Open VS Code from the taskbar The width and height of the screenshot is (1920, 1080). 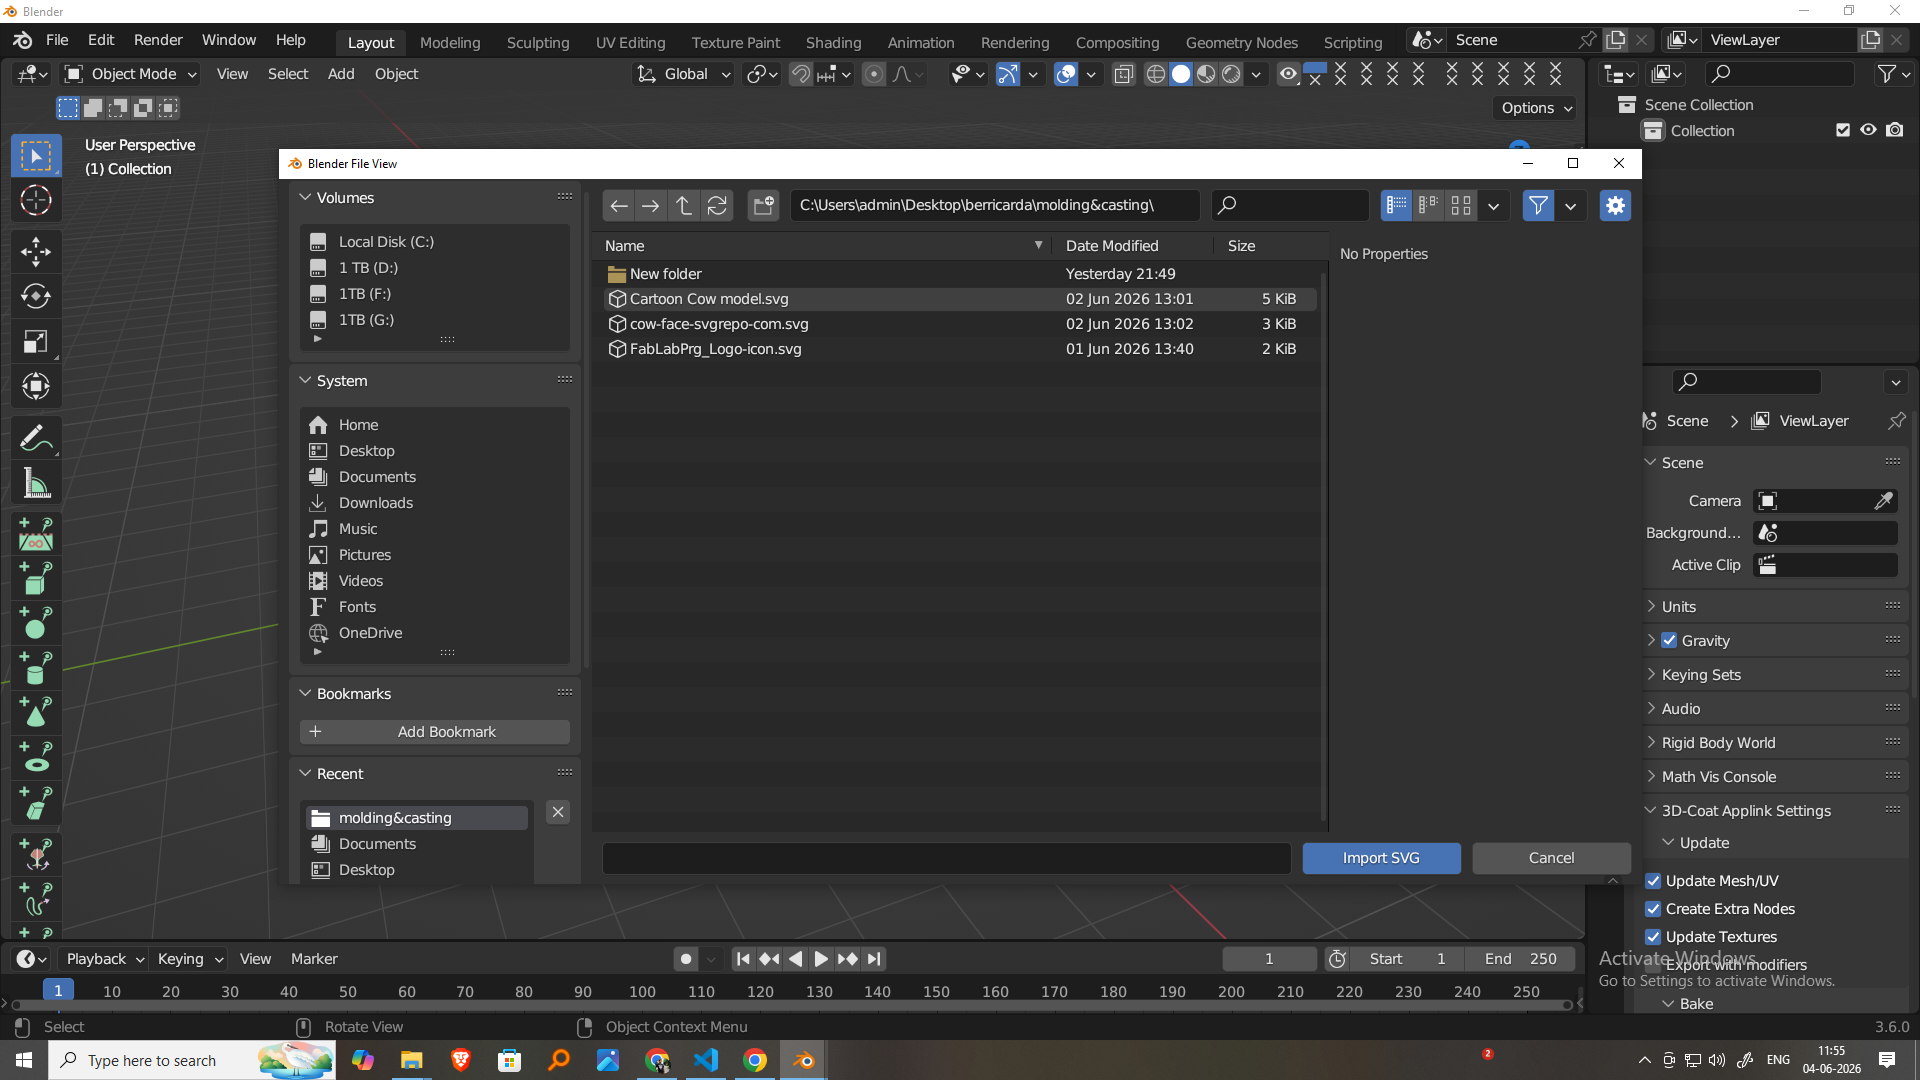click(706, 1061)
